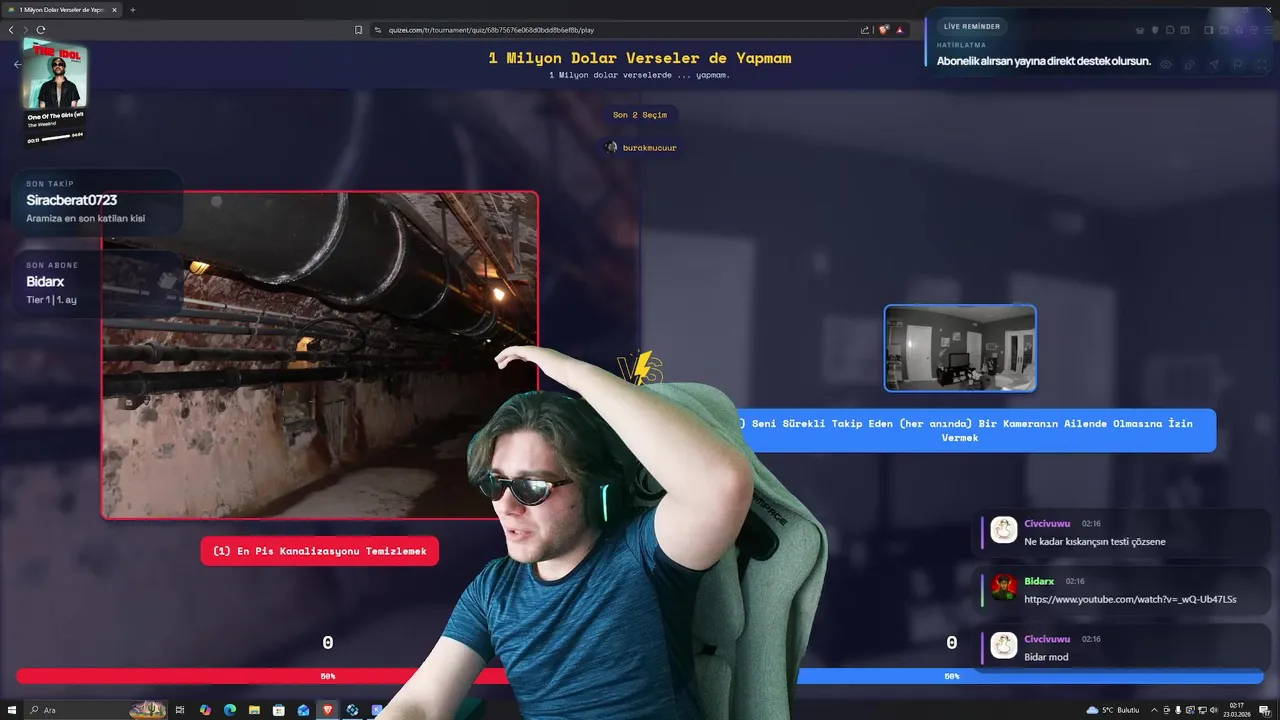Open the '5°C Bulutlu' weather widget
Viewport: 1280px width, 720px height.
point(1112,710)
